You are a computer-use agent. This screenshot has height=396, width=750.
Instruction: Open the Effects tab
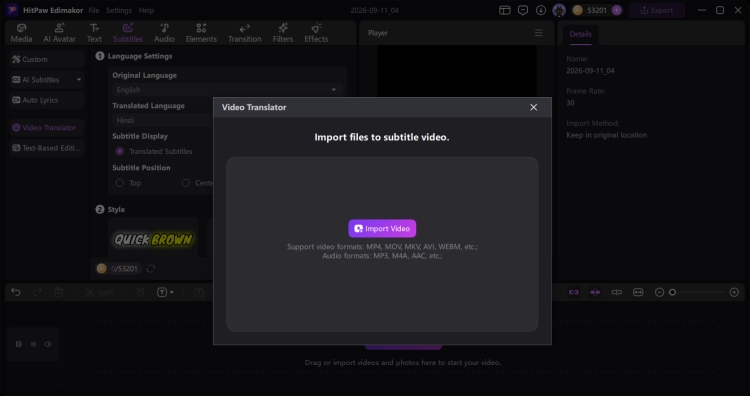pos(316,33)
